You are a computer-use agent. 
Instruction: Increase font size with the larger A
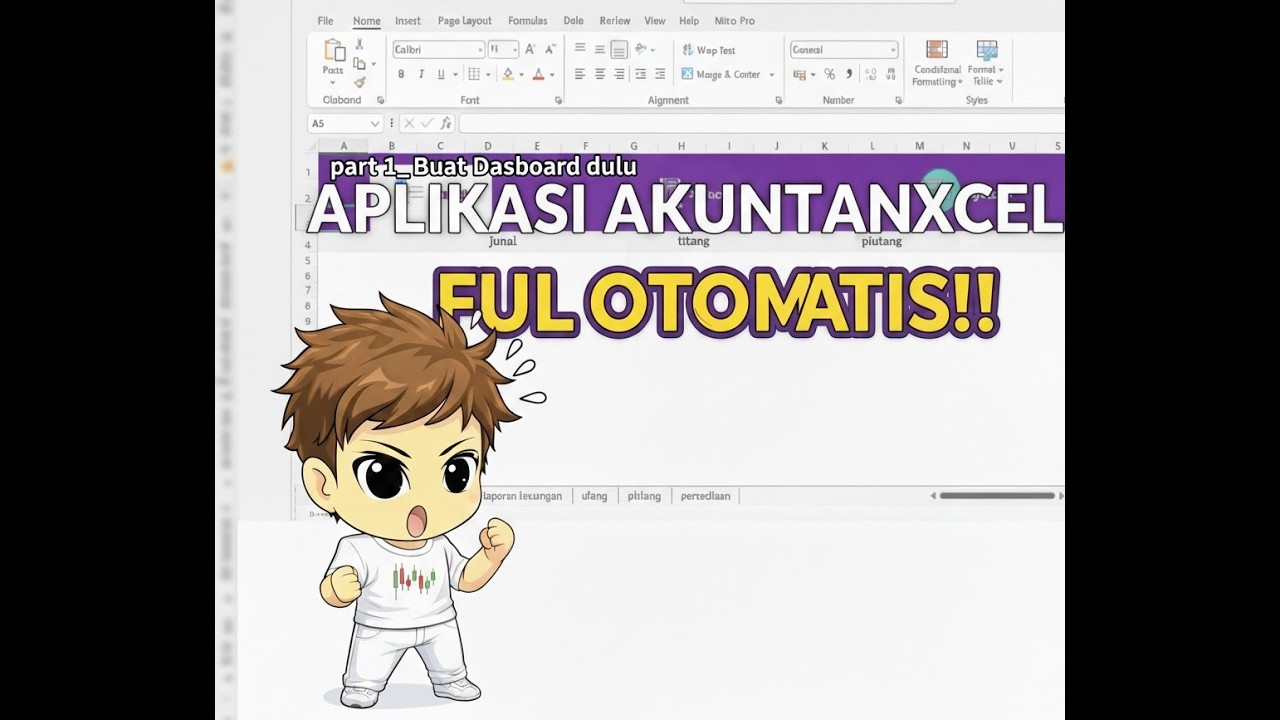[x=531, y=49]
